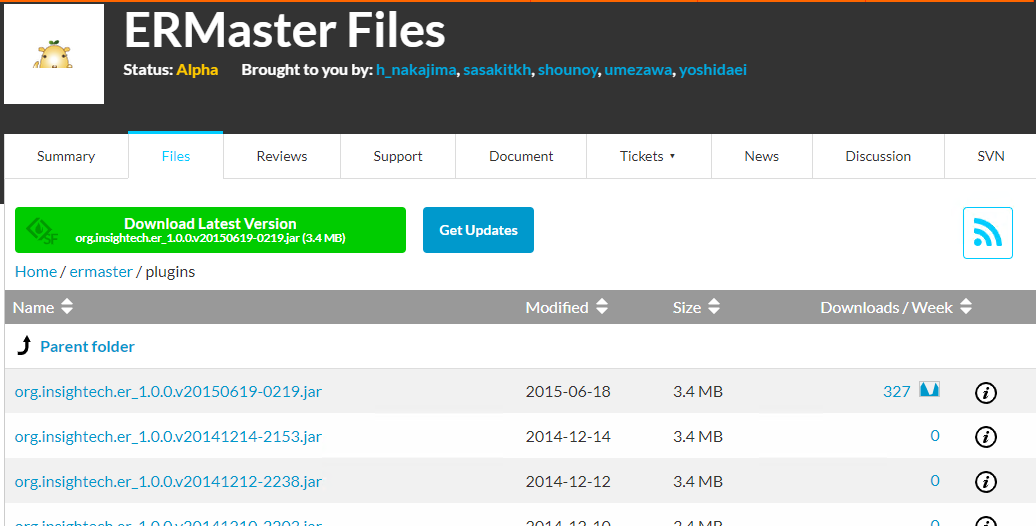
Task: Go to Home in breadcrumb
Action: click(36, 272)
